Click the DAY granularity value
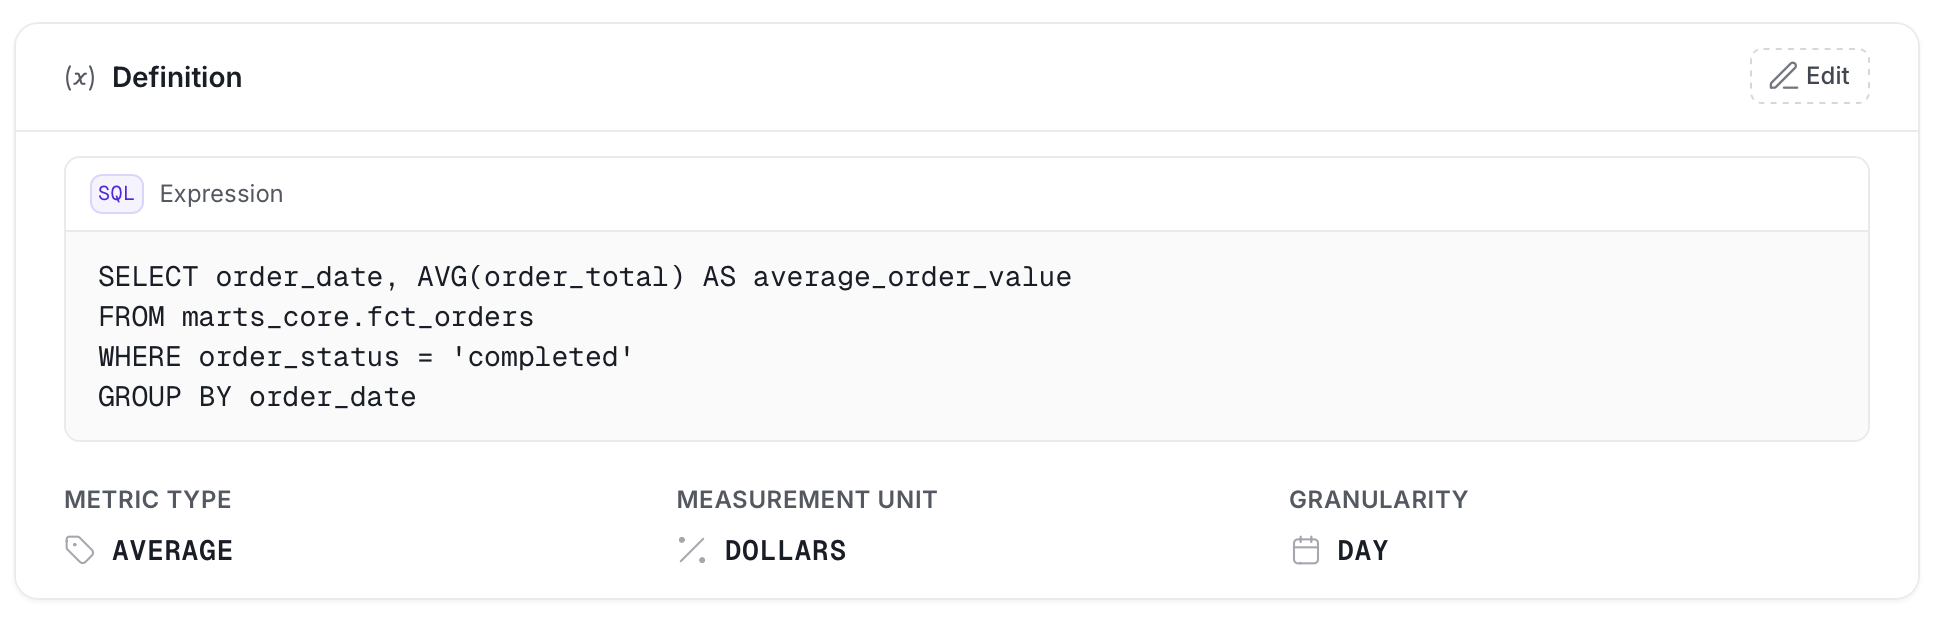 (1362, 551)
